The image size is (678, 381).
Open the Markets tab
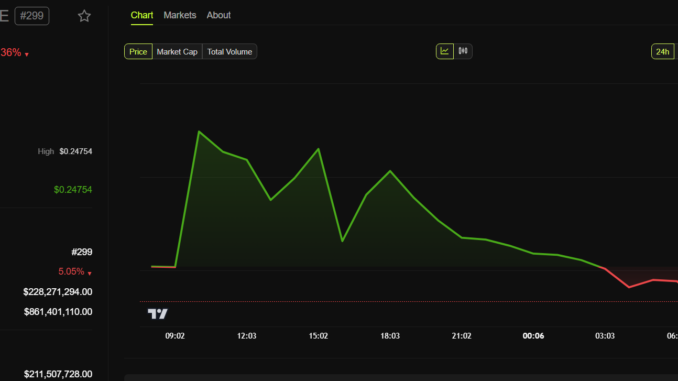180,15
